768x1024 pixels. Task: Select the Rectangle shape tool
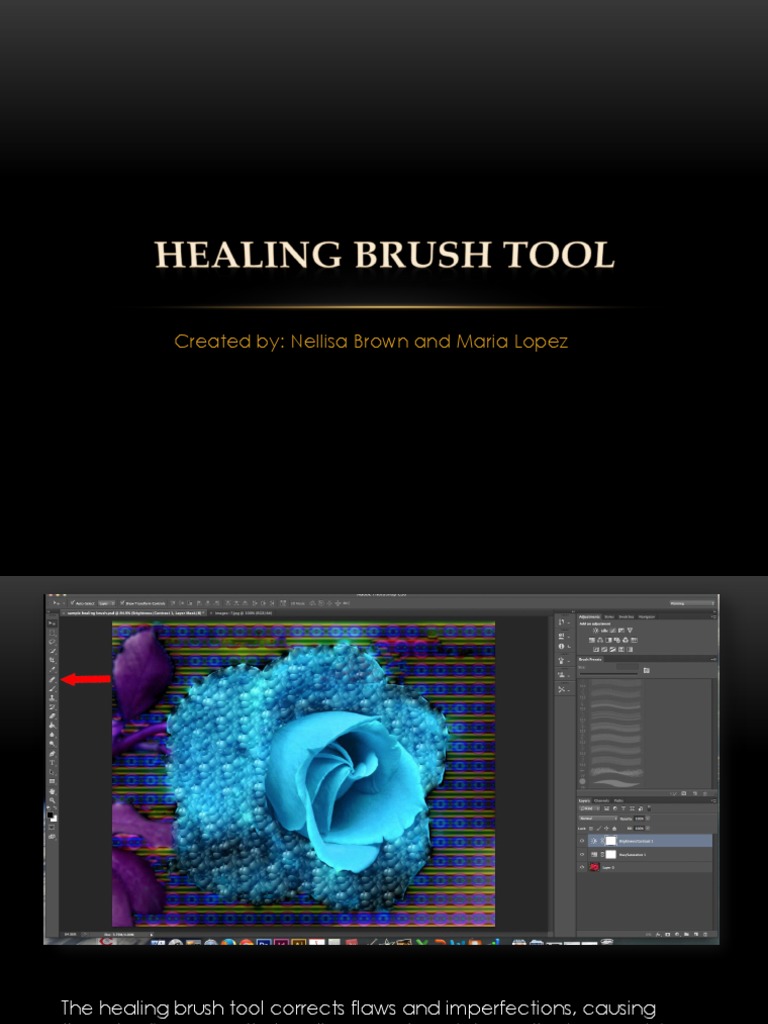52,781
